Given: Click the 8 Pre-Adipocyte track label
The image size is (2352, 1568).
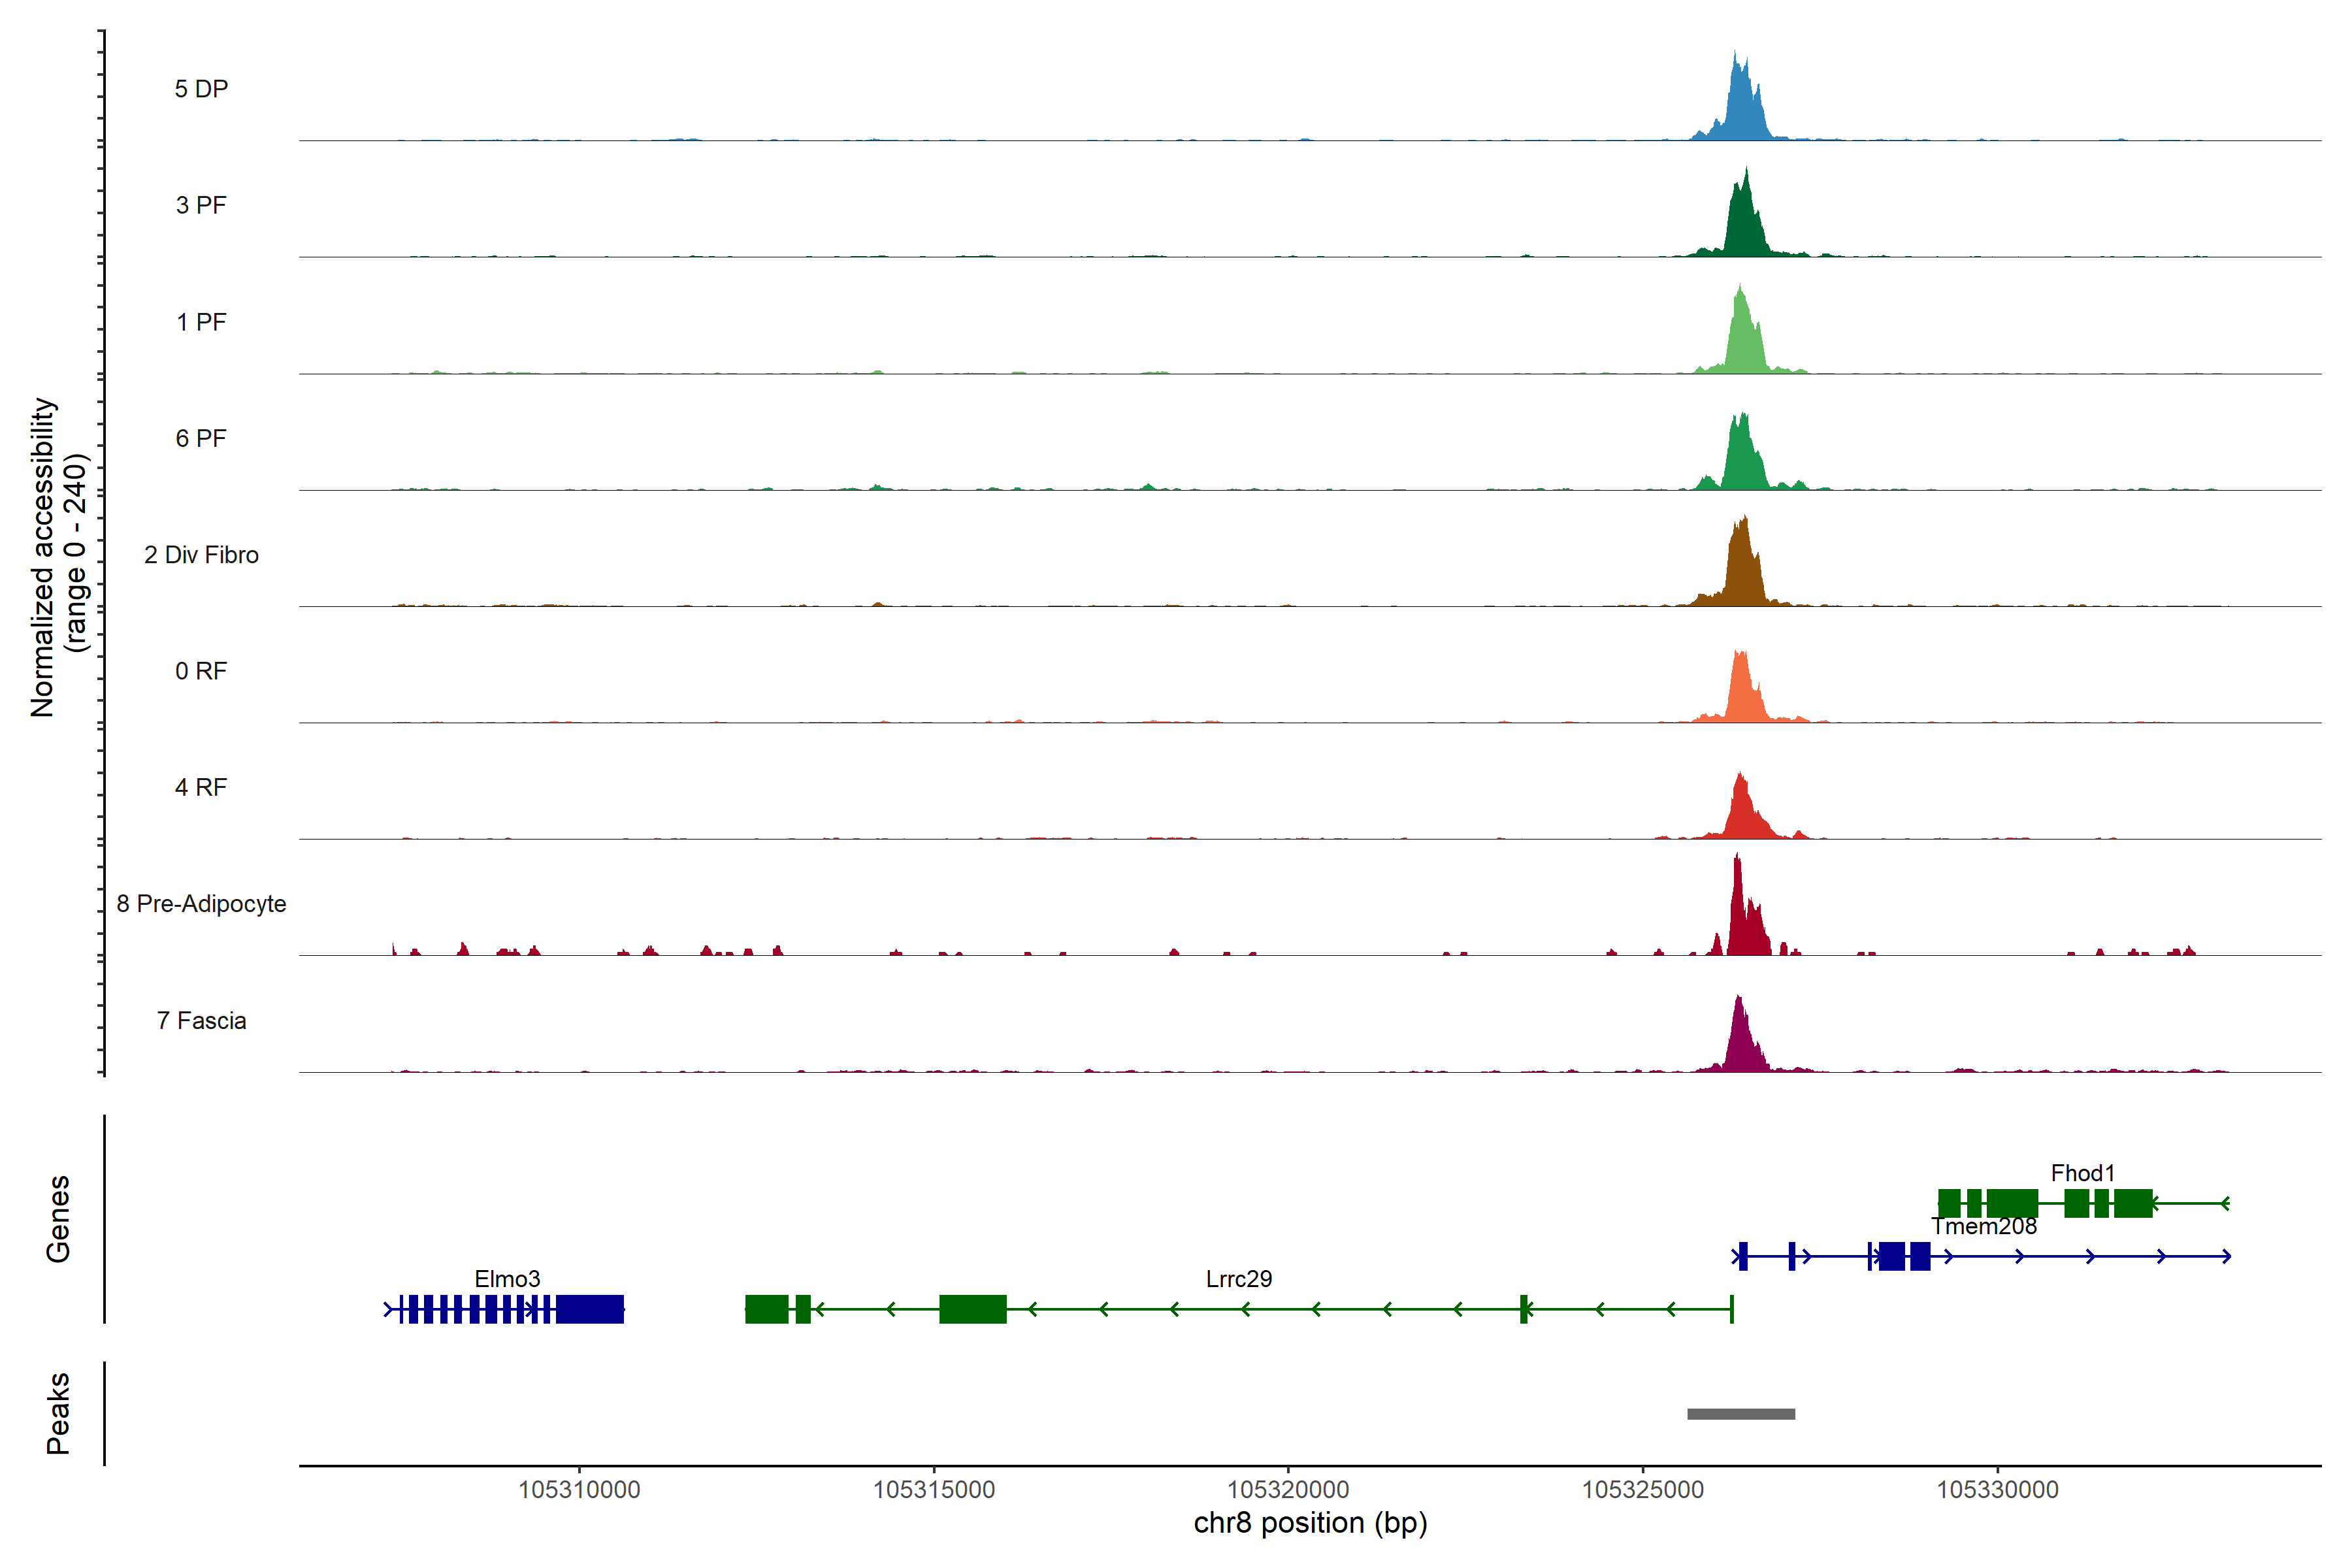Looking at the screenshot, I should pos(201,904).
